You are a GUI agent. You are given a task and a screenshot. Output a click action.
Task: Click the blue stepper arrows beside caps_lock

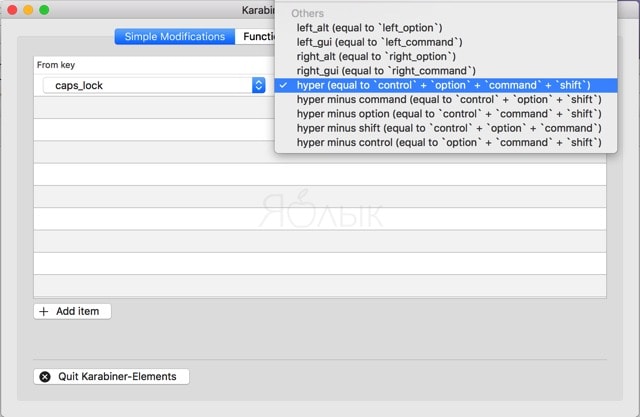point(258,85)
